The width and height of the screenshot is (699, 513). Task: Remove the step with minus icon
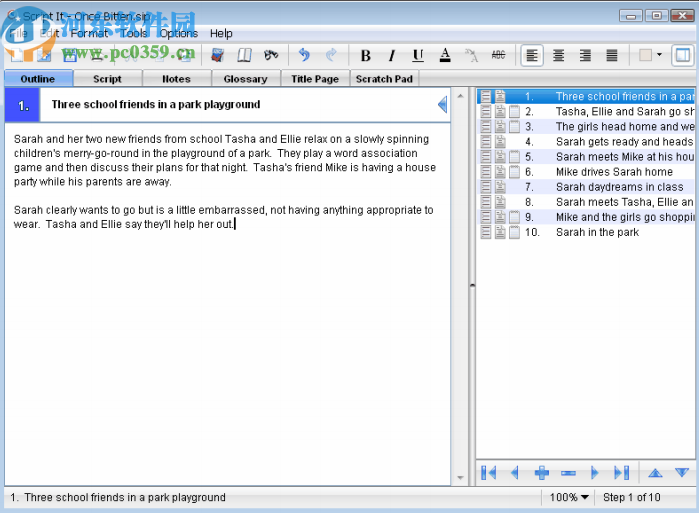coord(568,473)
